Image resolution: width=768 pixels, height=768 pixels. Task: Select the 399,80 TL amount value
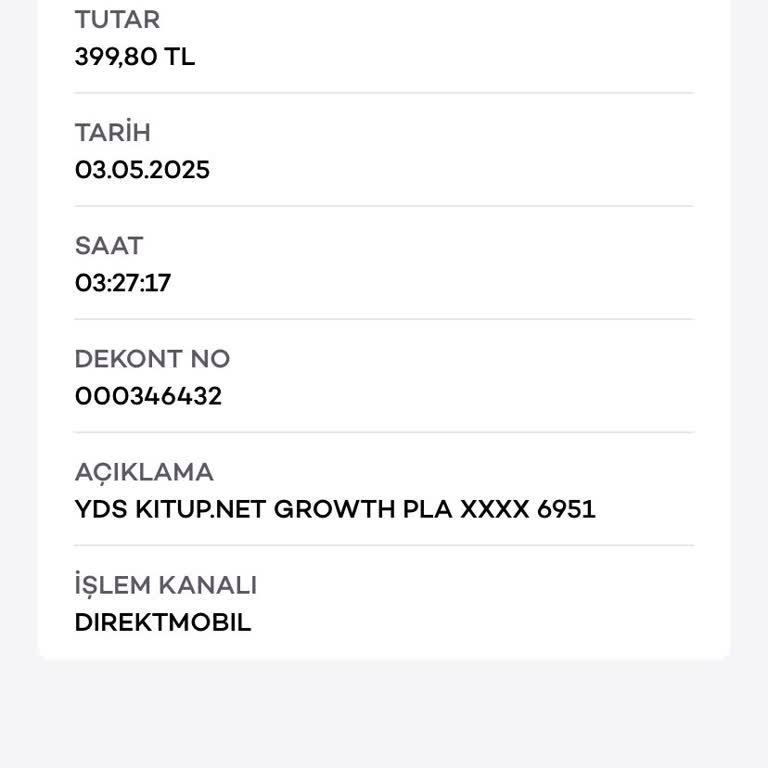point(134,57)
